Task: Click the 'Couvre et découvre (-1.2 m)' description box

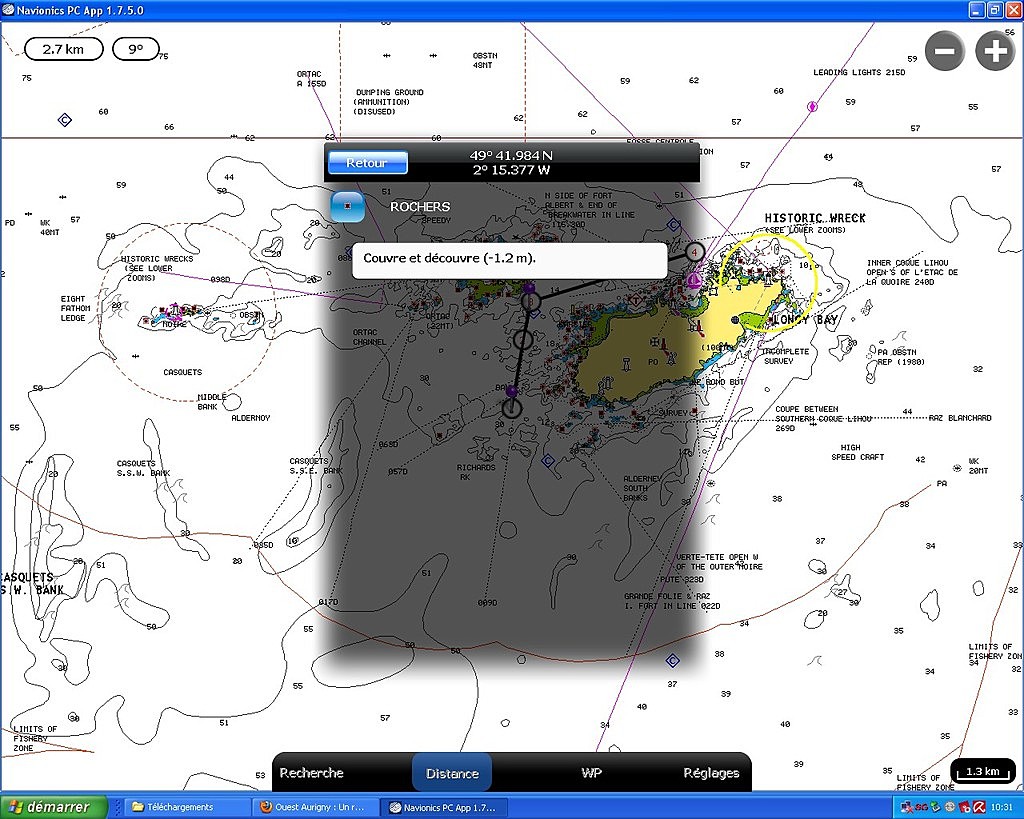Action: pyautogui.click(x=509, y=261)
